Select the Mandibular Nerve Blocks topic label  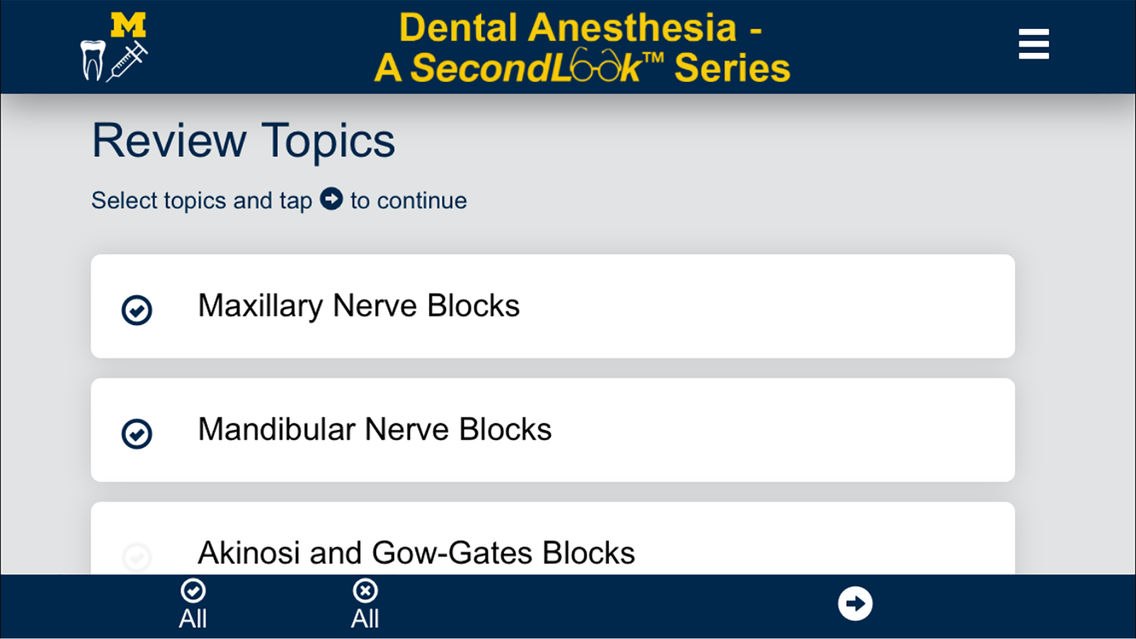click(x=374, y=429)
